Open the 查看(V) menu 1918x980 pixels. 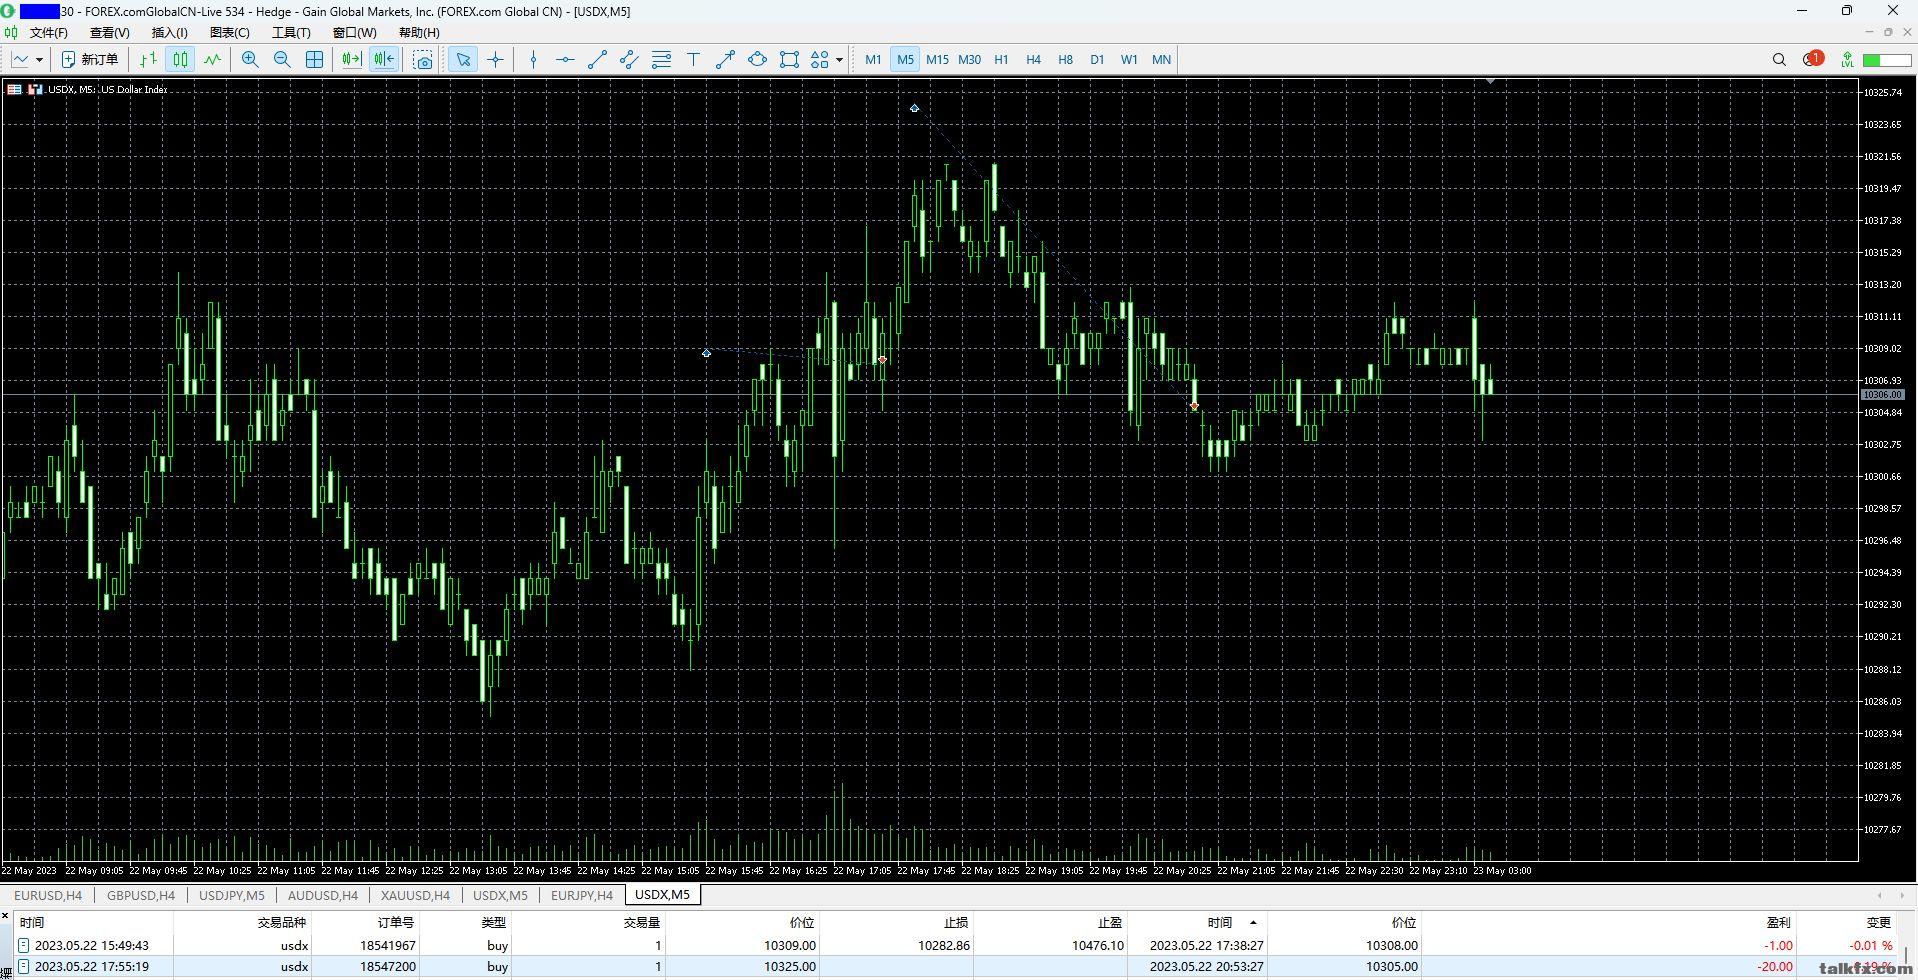point(110,33)
